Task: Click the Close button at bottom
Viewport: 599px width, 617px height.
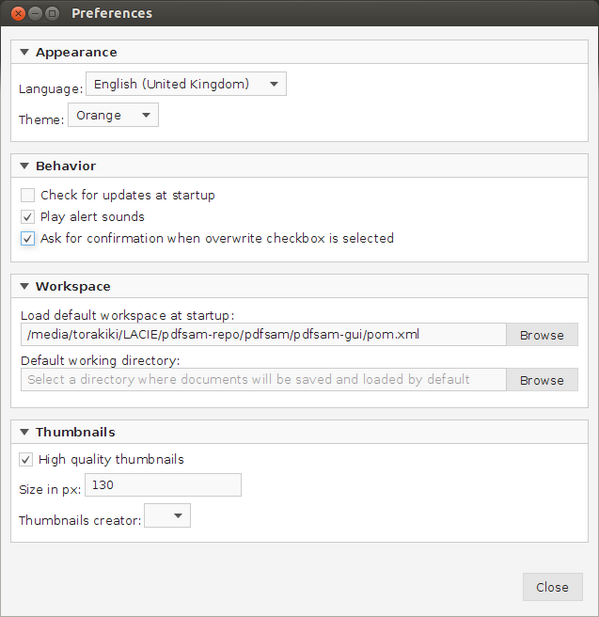Action: (553, 587)
